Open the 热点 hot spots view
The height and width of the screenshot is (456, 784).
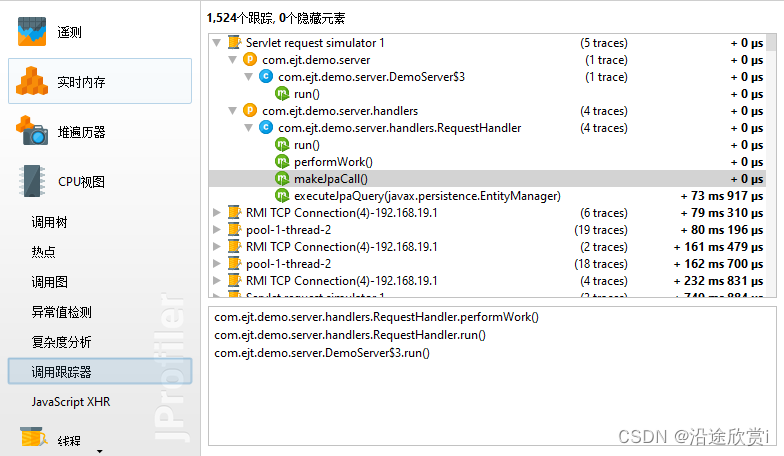[44, 252]
